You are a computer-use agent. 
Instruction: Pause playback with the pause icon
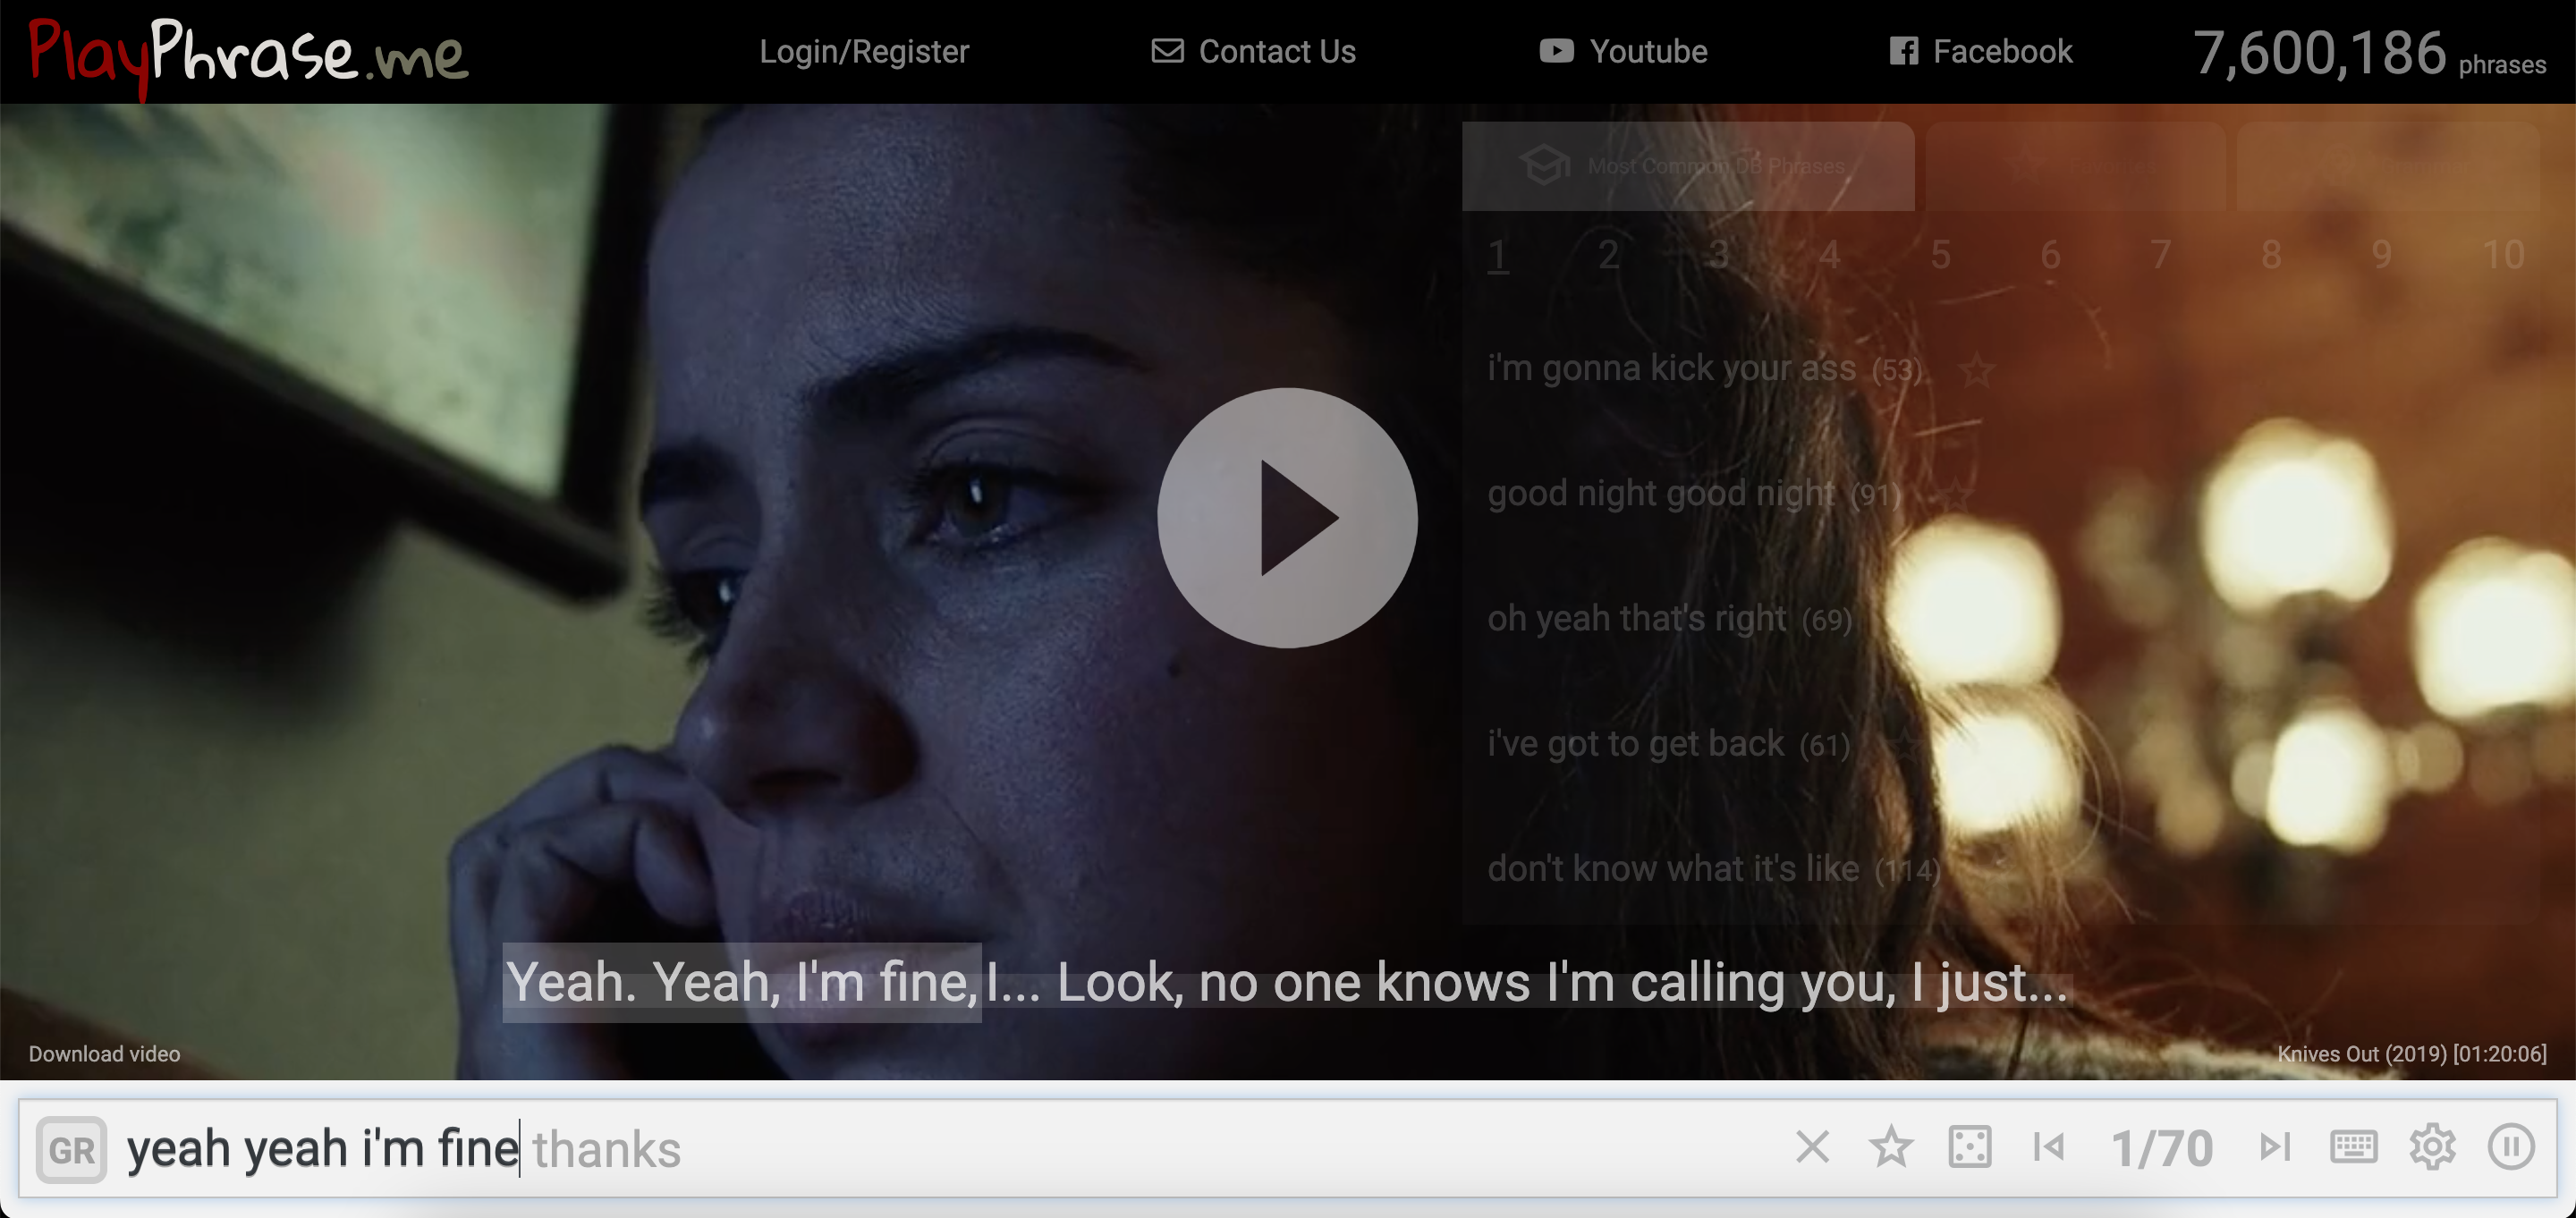(2510, 1147)
